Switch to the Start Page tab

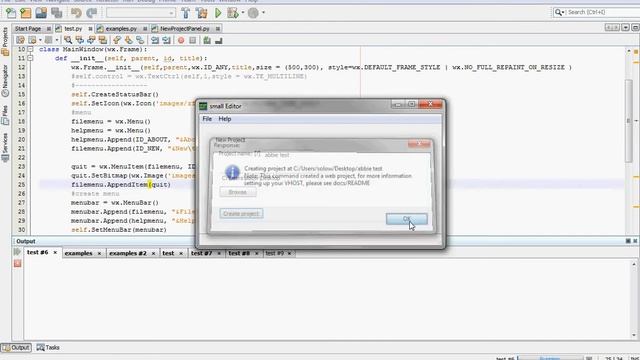point(28,29)
